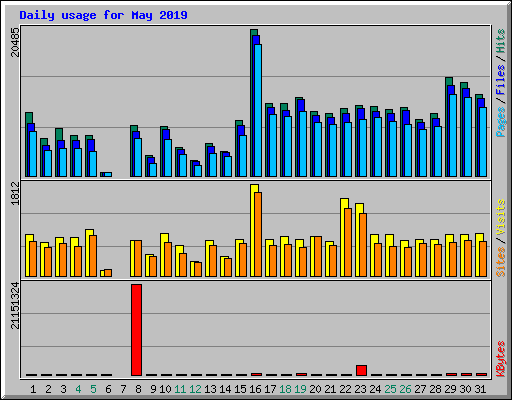Click the hits/files/pages bar for day 19
The height and width of the screenshot is (400, 512).
click(301, 137)
